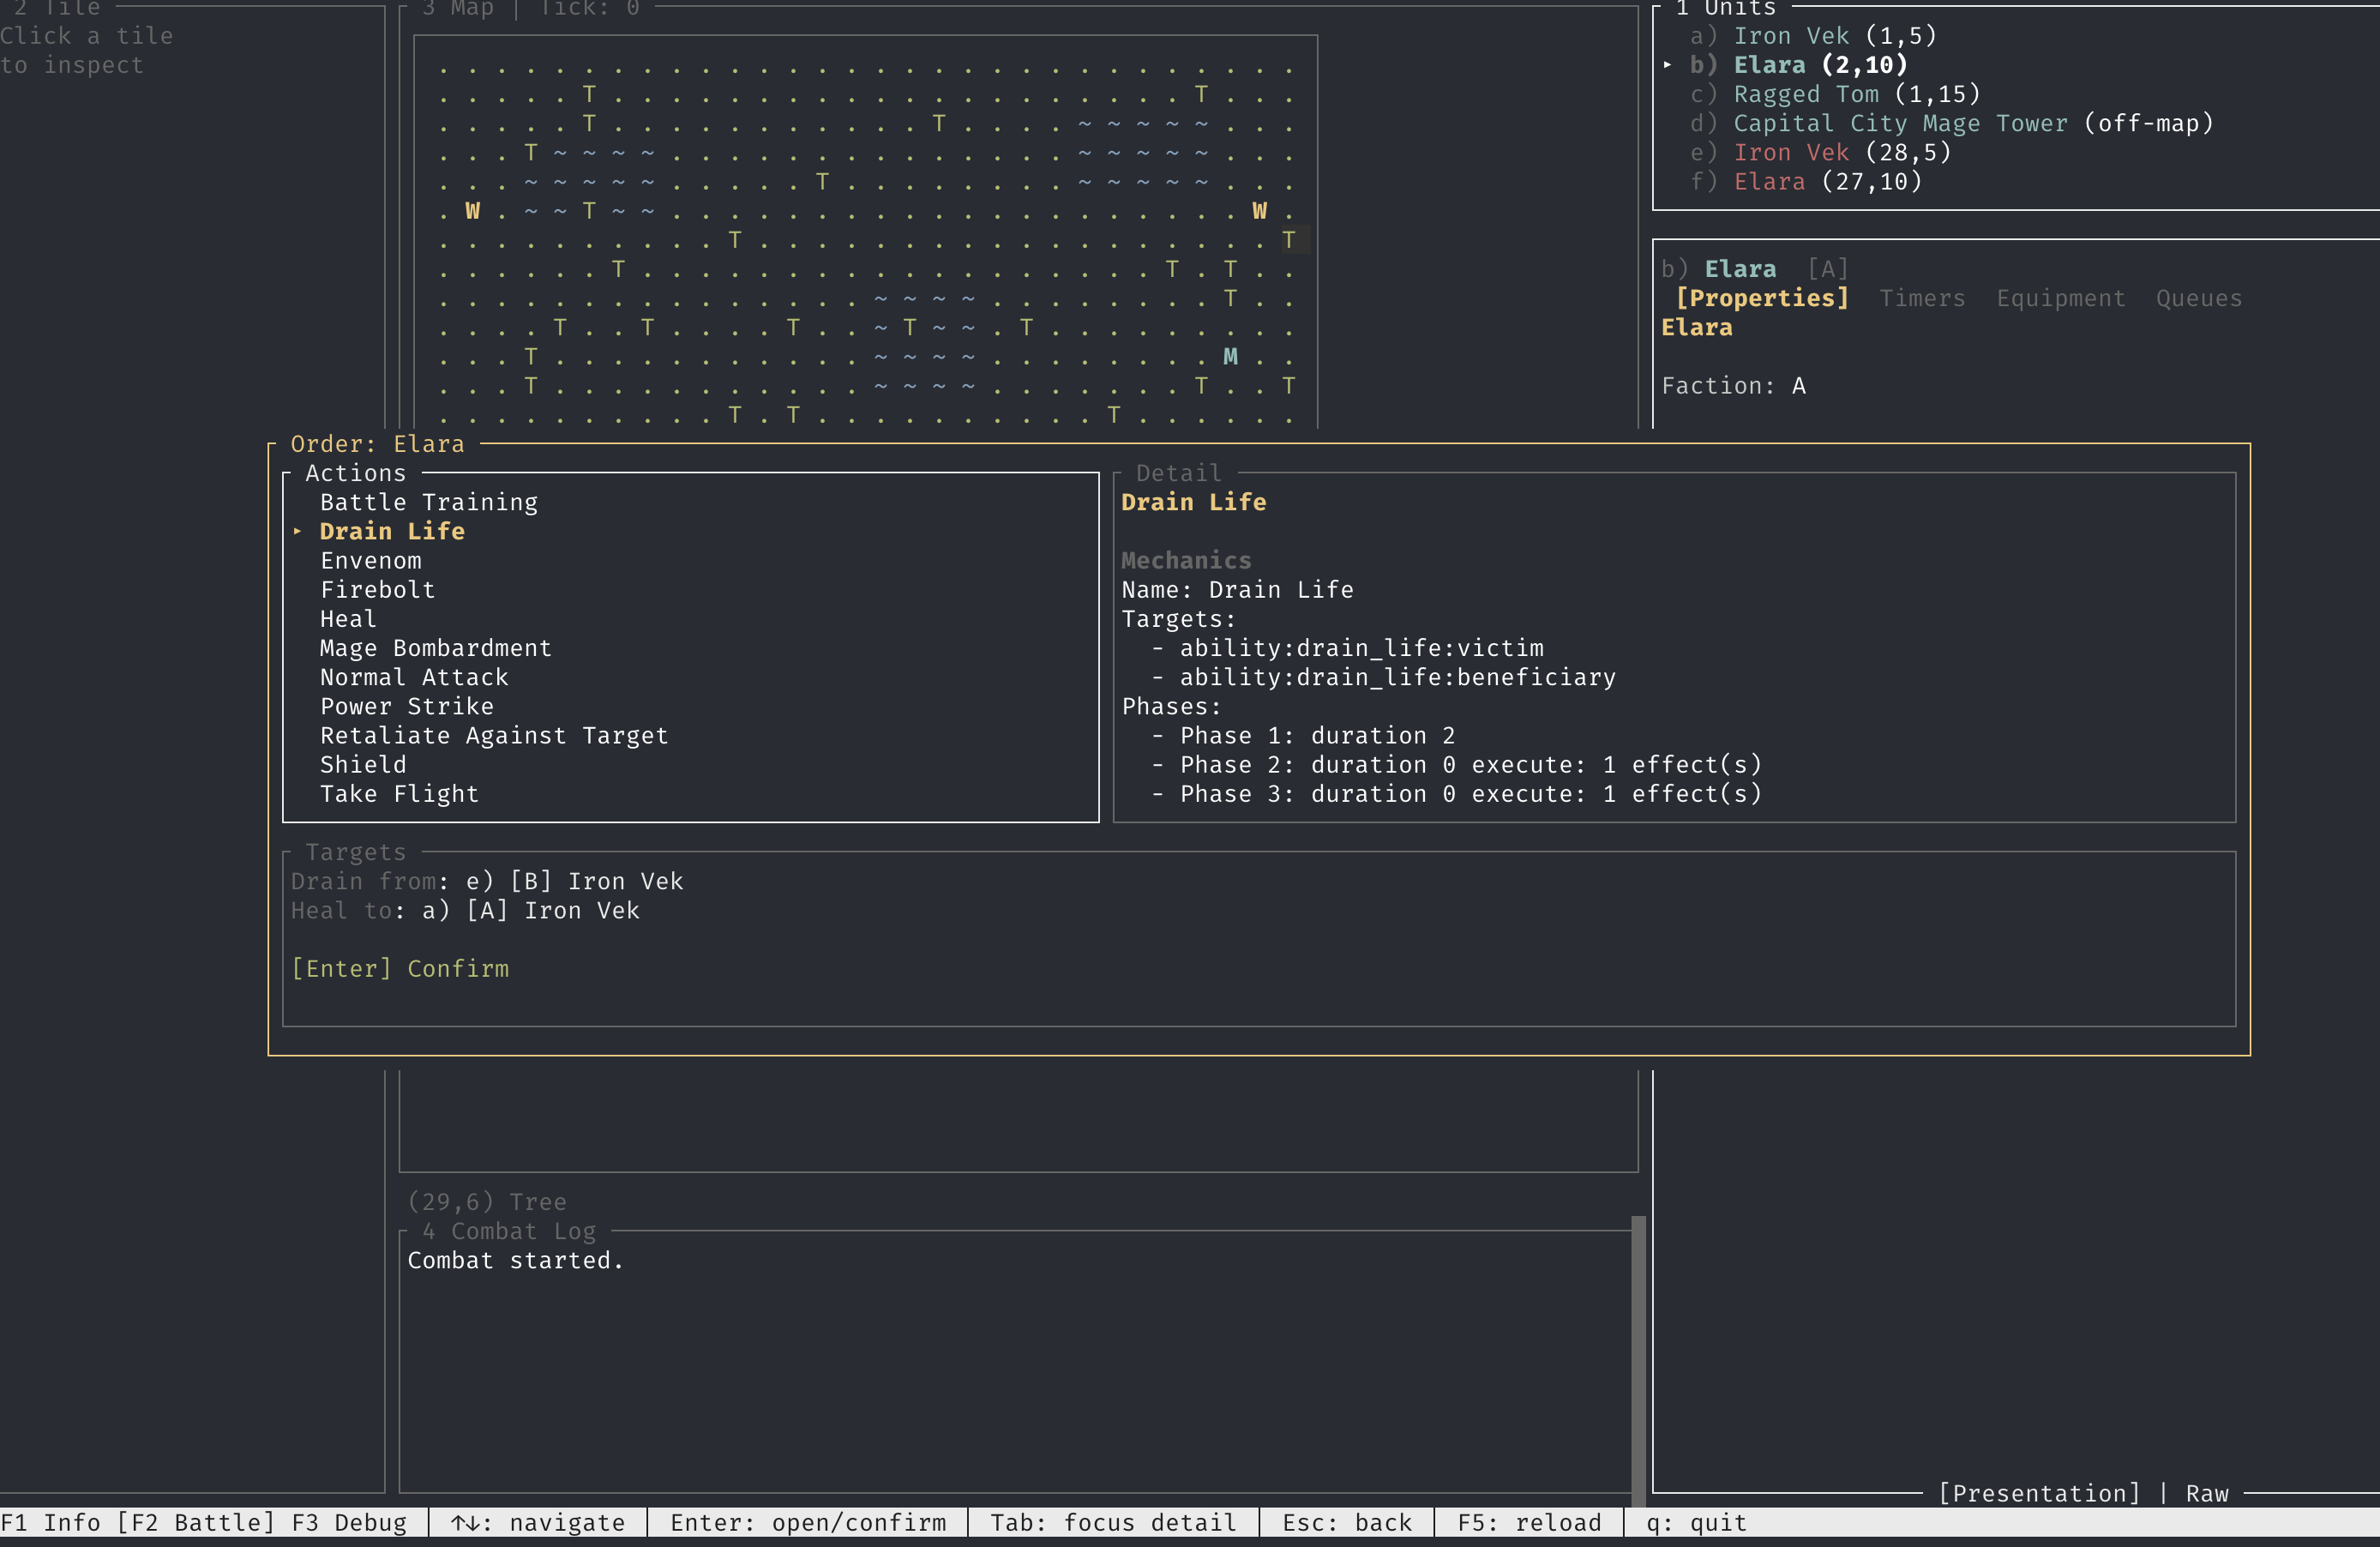Viewport: 2380px width, 1547px height.
Task: Click highlighted tree tile at map edge
Action: [1289, 240]
